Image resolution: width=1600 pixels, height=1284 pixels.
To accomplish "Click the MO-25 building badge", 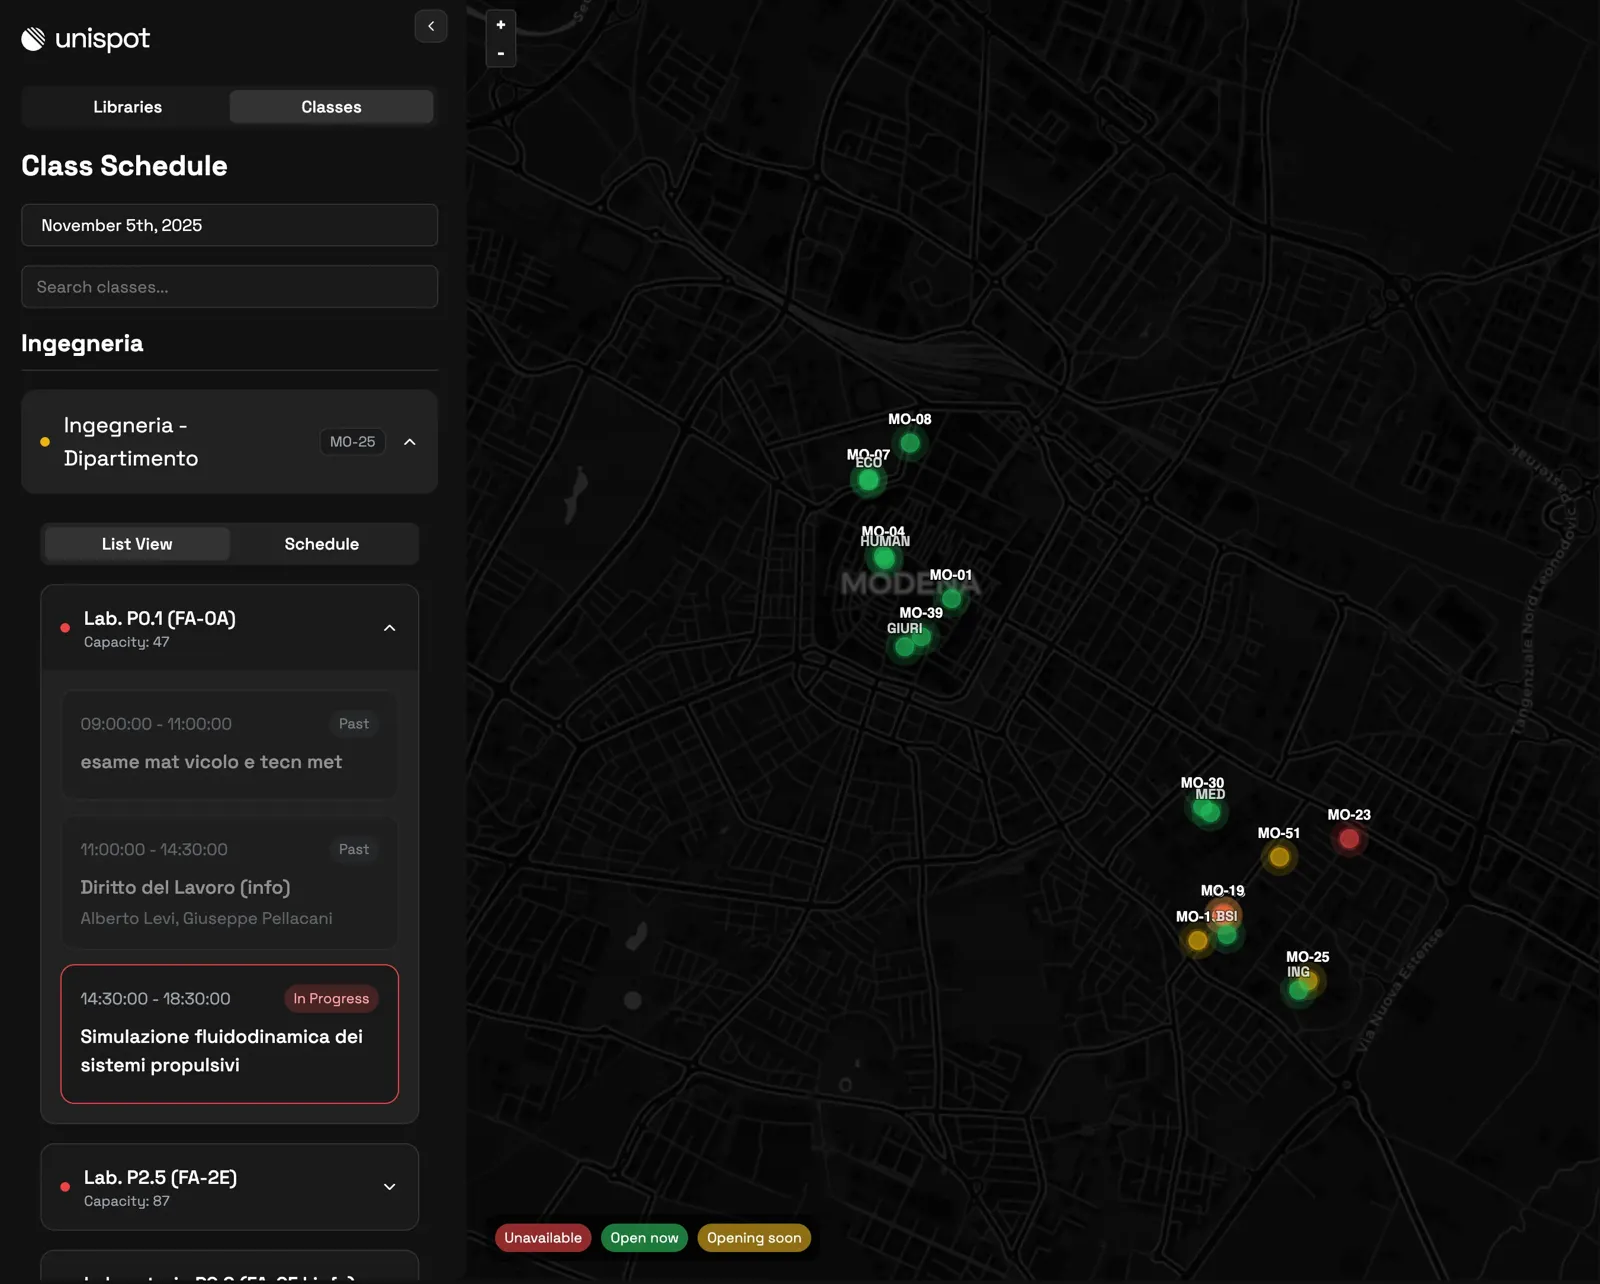I will click(x=352, y=442).
